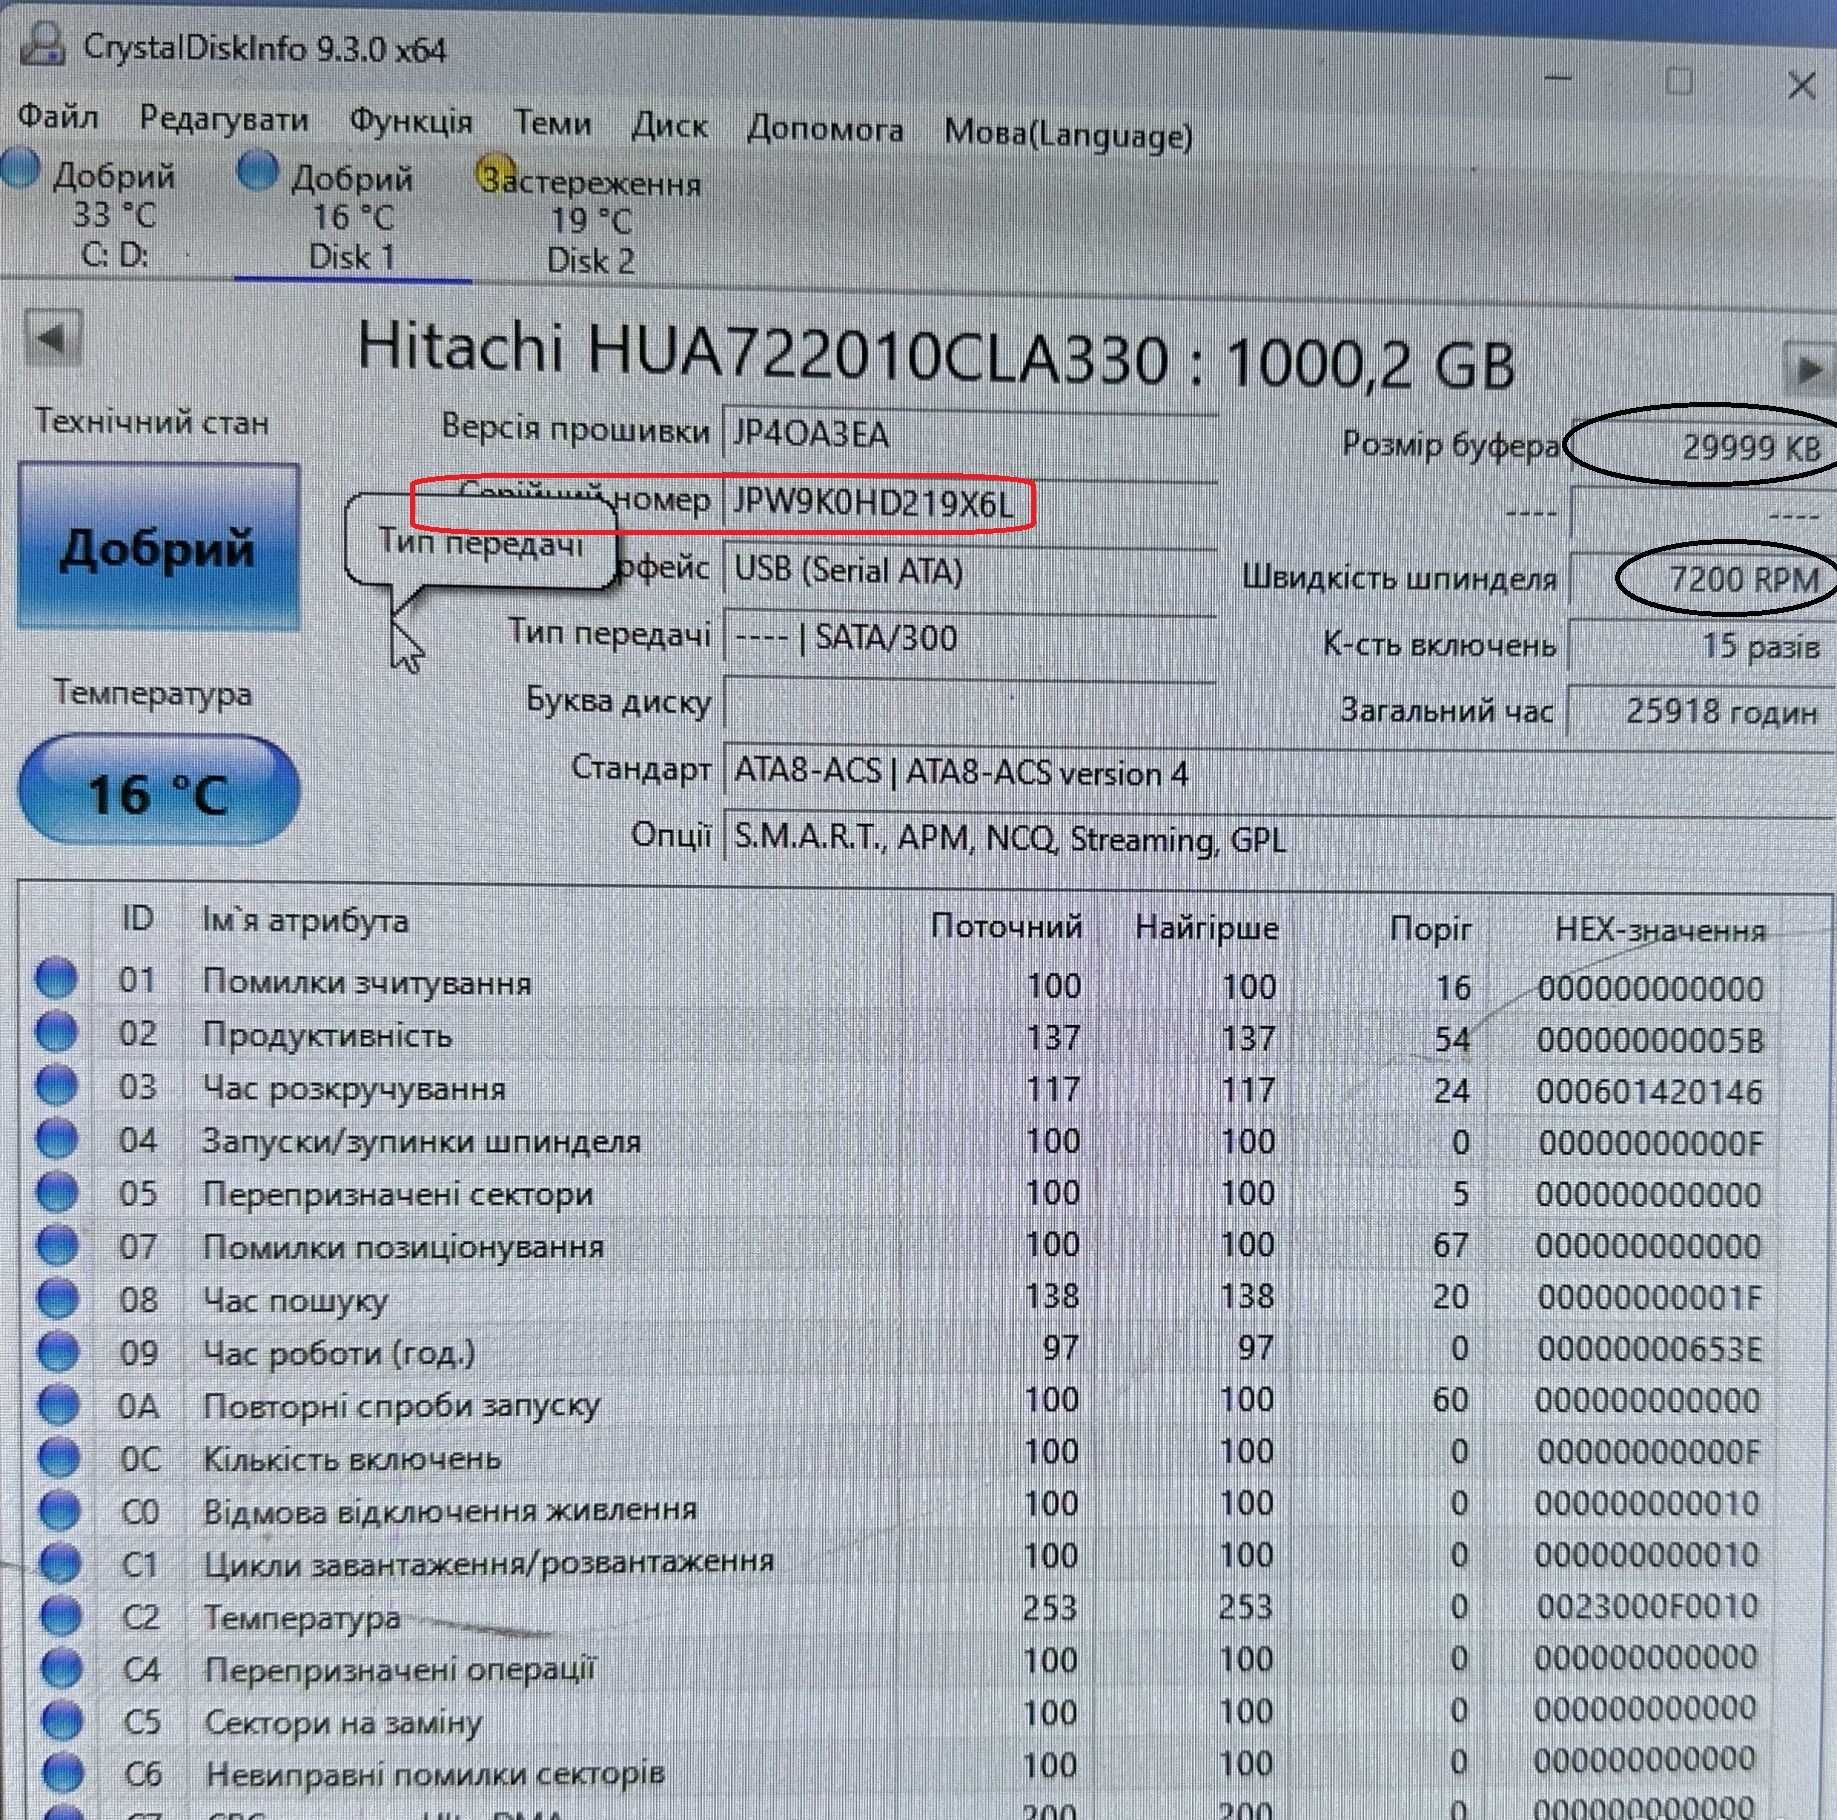1837x1820 pixels.
Task: Click the standard field ATA8-ACS version 4
Action: (1278, 772)
